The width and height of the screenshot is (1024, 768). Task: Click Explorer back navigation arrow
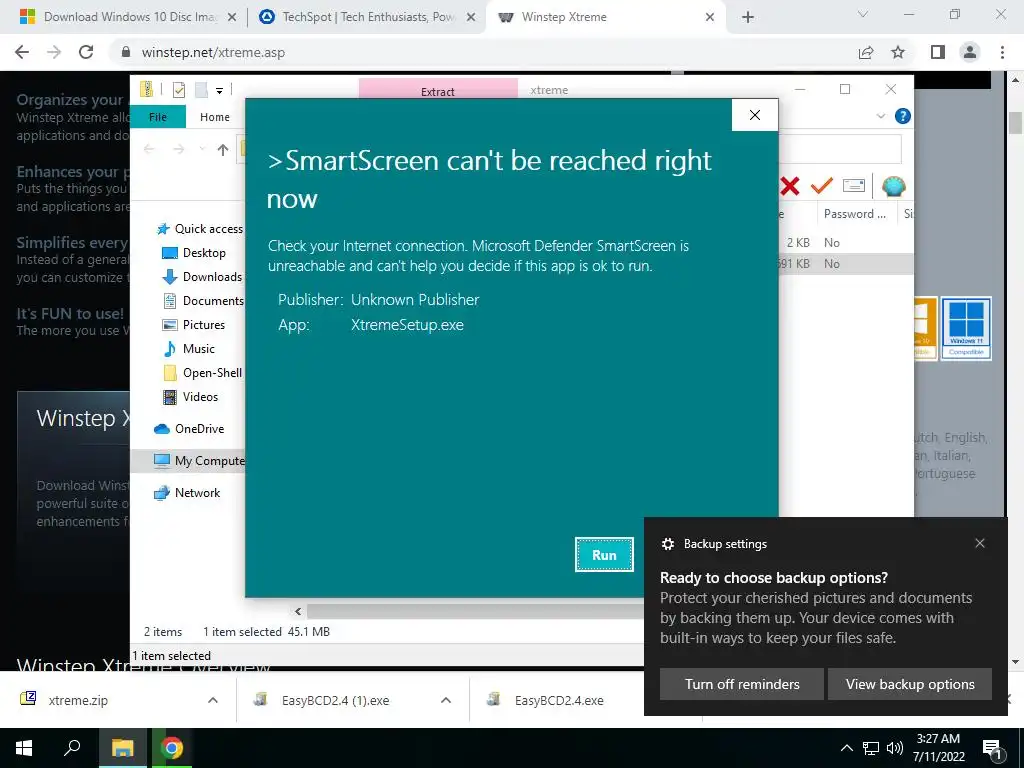(150, 150)
